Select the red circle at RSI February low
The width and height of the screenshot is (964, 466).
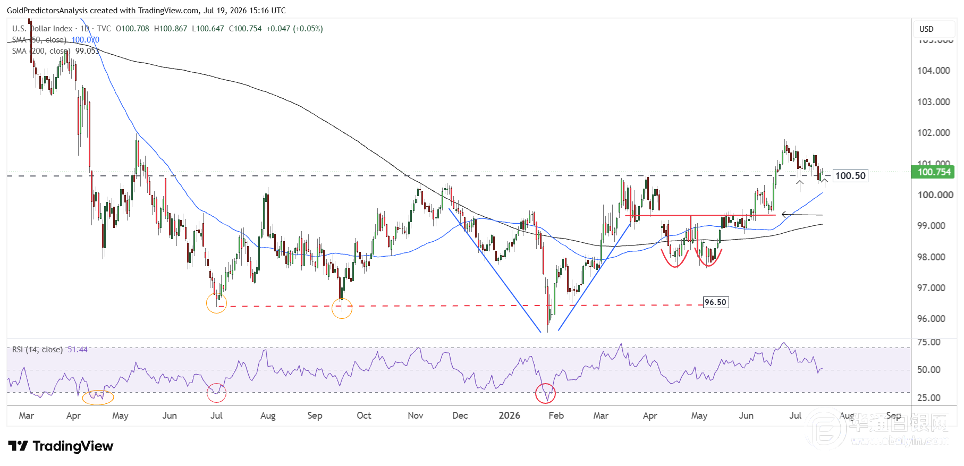(546, 392)
